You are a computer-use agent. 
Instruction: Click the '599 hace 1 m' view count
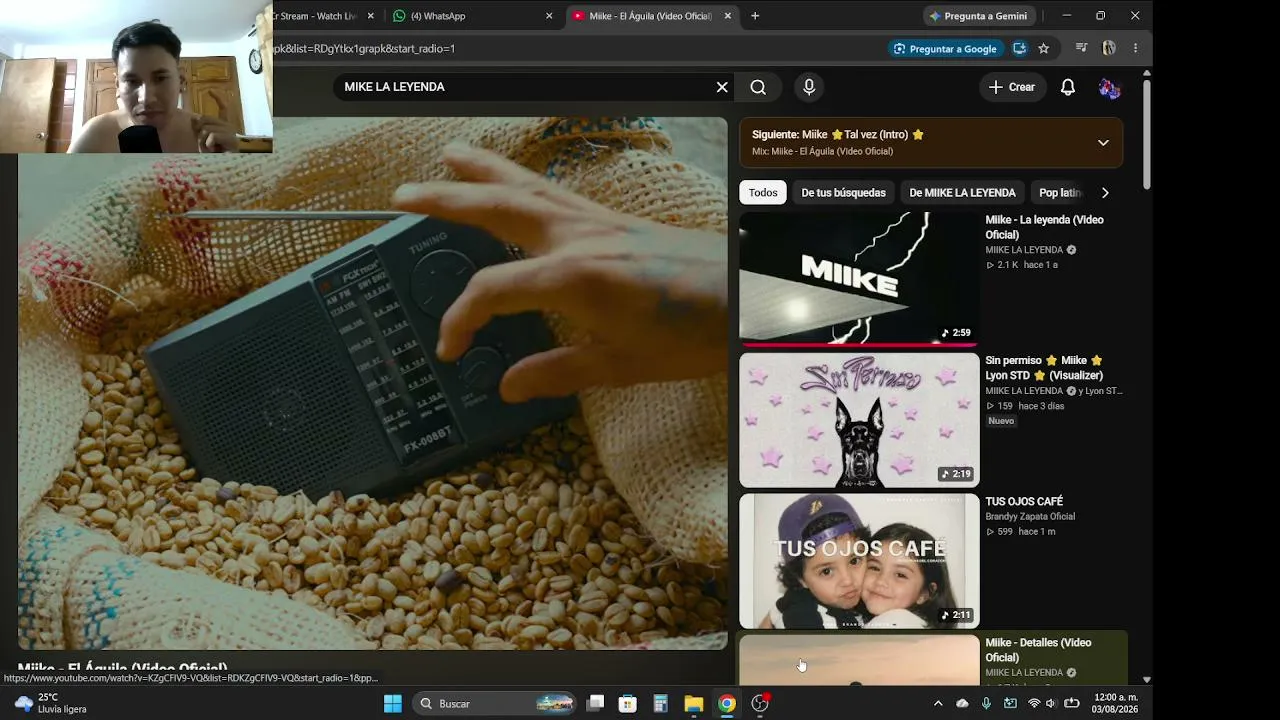point(1020,532)
